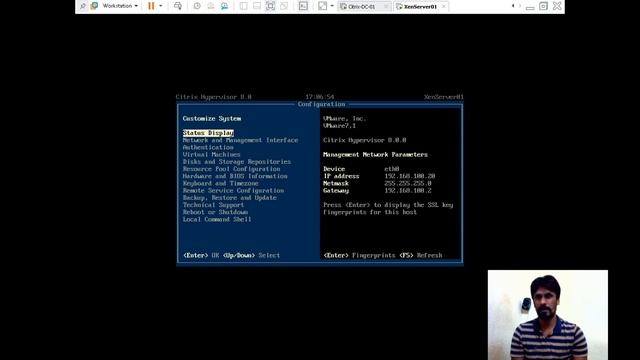The width and height of the screenshot is (640, 360).
Task: Select Disks and Storage Repositories
Action: point(237,162)
